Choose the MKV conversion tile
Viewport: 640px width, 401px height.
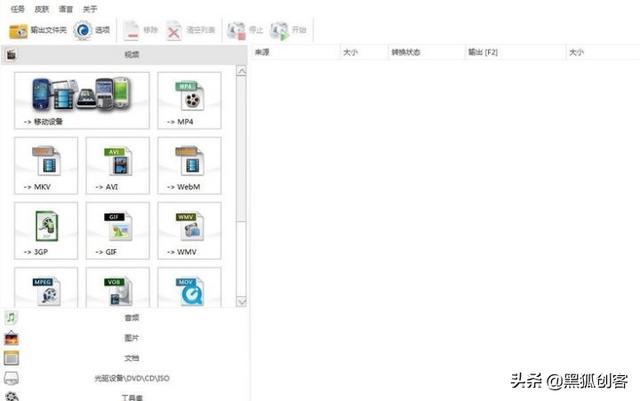pos(46,165)
